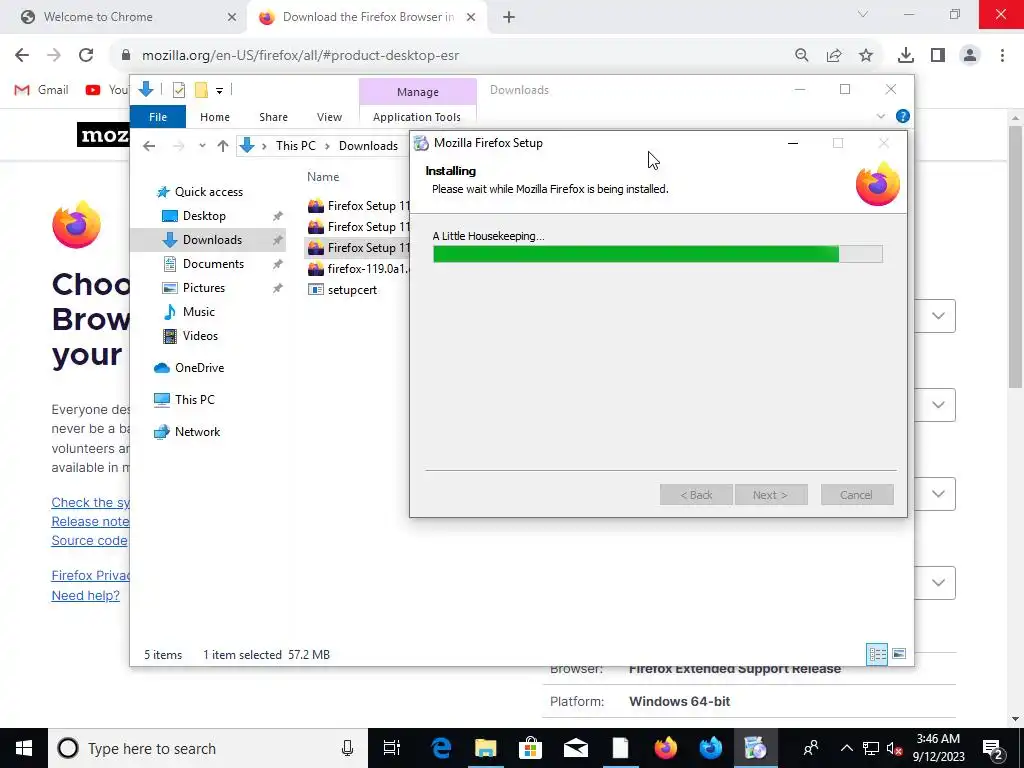
Task: Go up one folder level in Explorer
Action: click(x=223, y=146)
